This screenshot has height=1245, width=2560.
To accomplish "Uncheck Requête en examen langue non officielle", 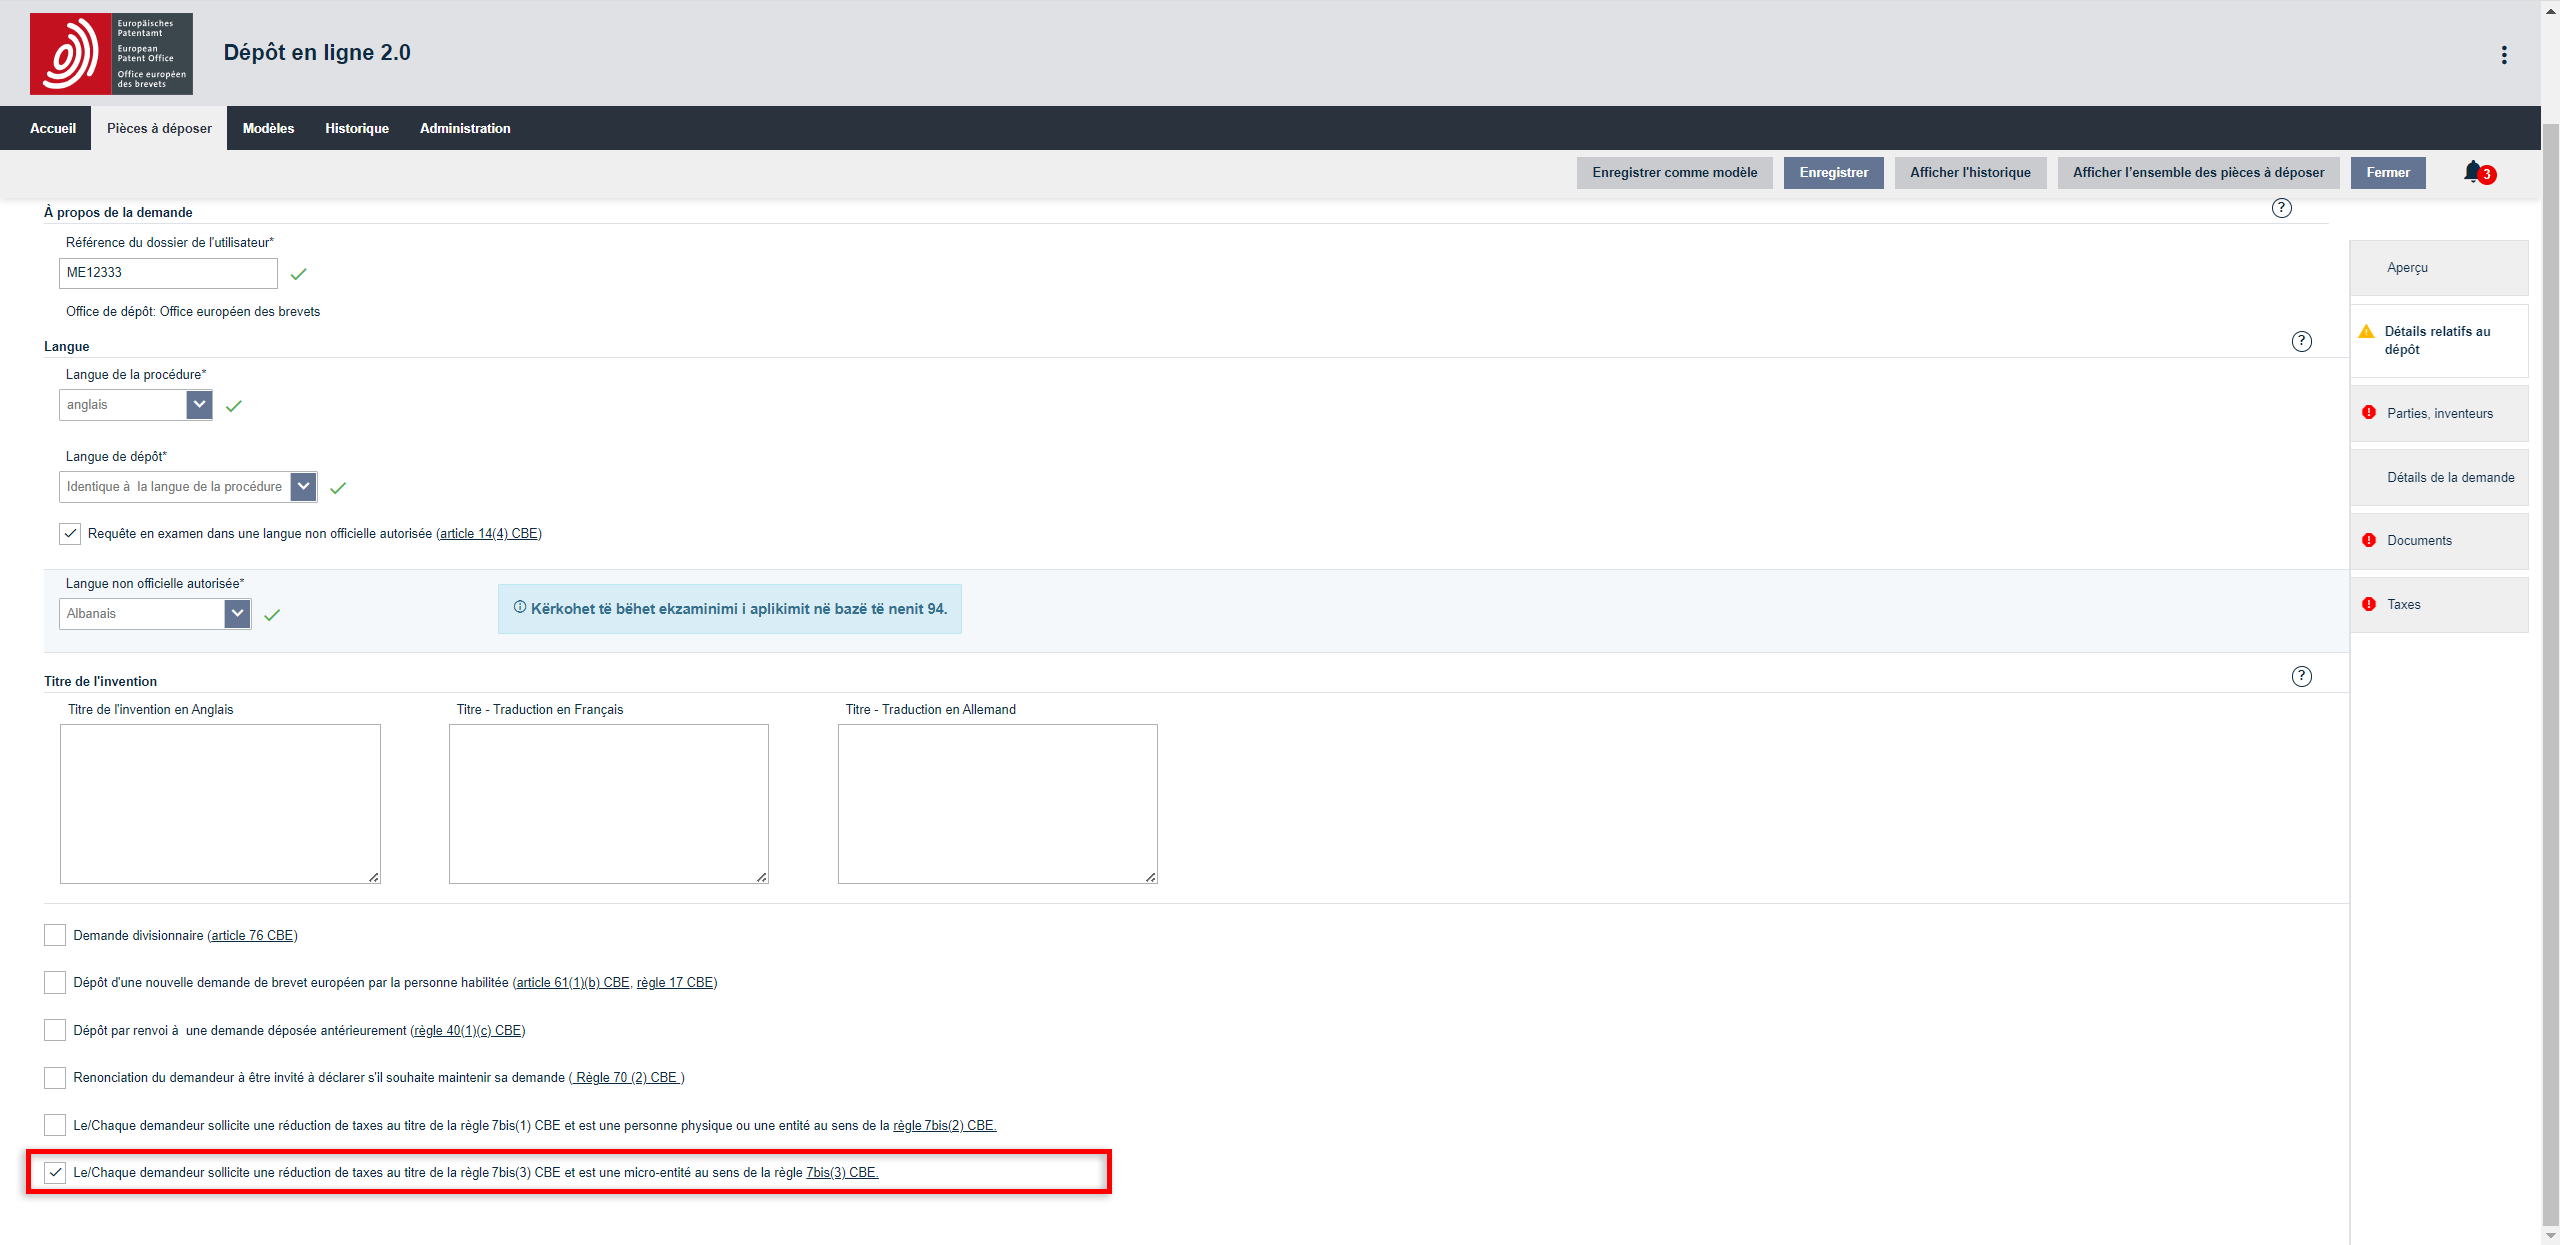I will click(x=70, y=534).
